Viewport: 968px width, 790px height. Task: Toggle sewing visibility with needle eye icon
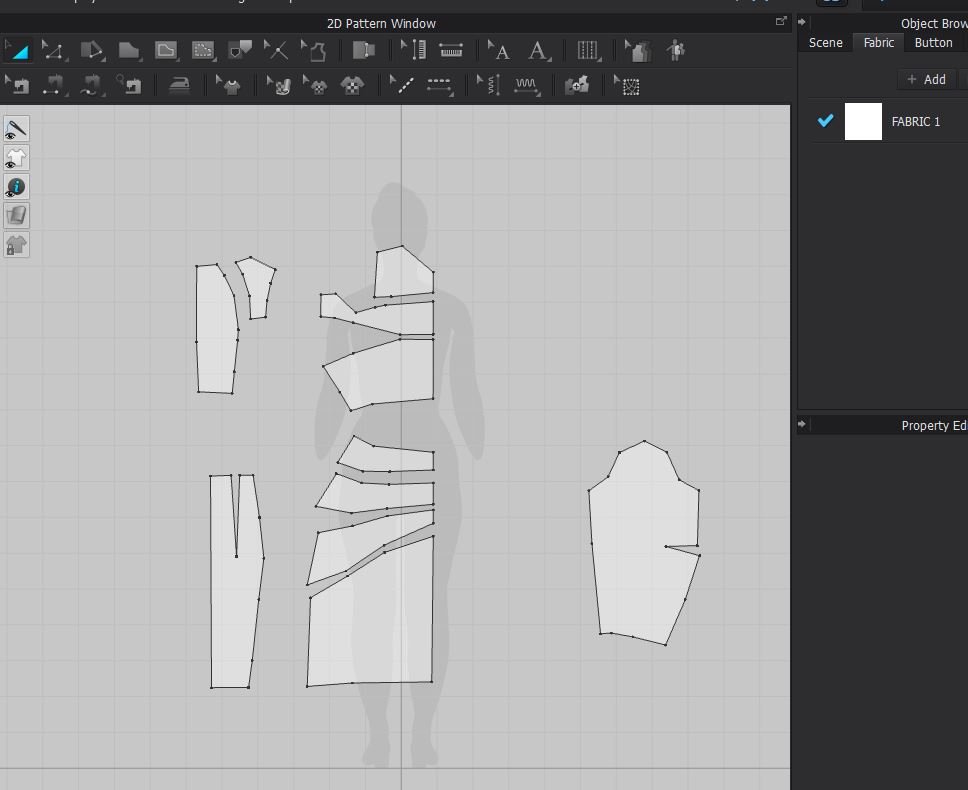16,129
